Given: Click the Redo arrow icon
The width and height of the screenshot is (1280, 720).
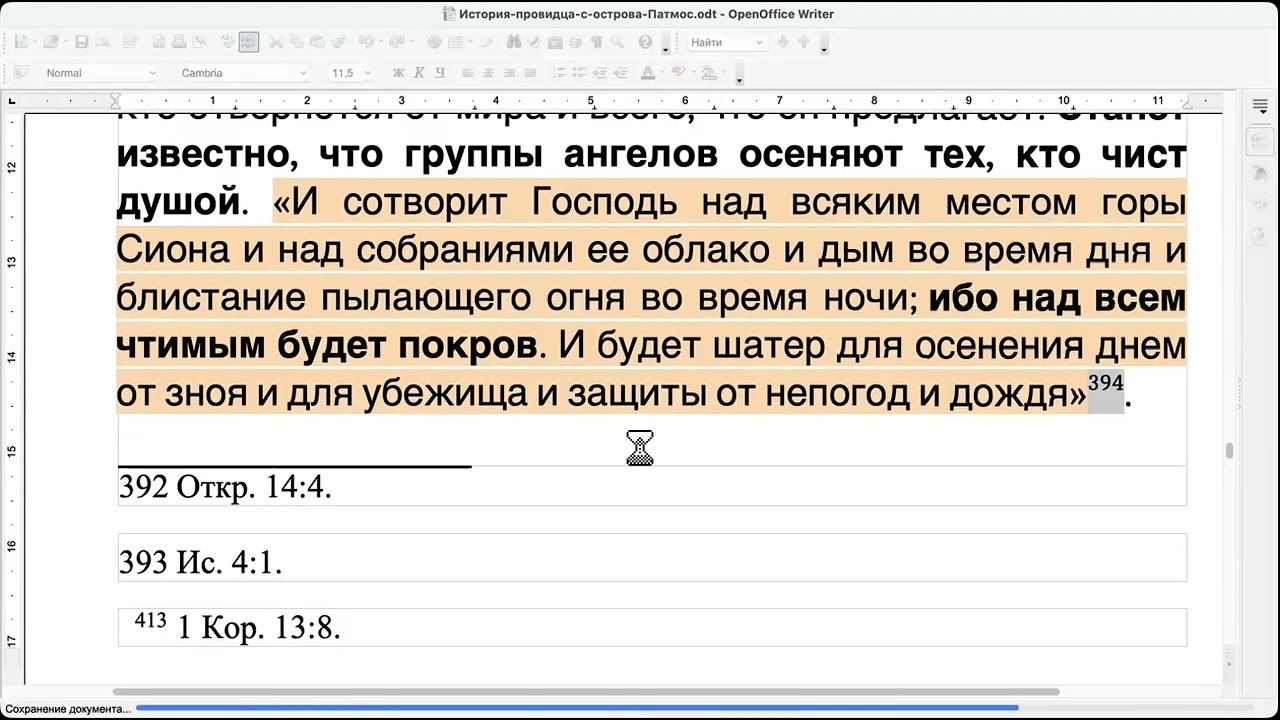Looking at the screenshot, I should pyautogui.click(x=397, y=42).
